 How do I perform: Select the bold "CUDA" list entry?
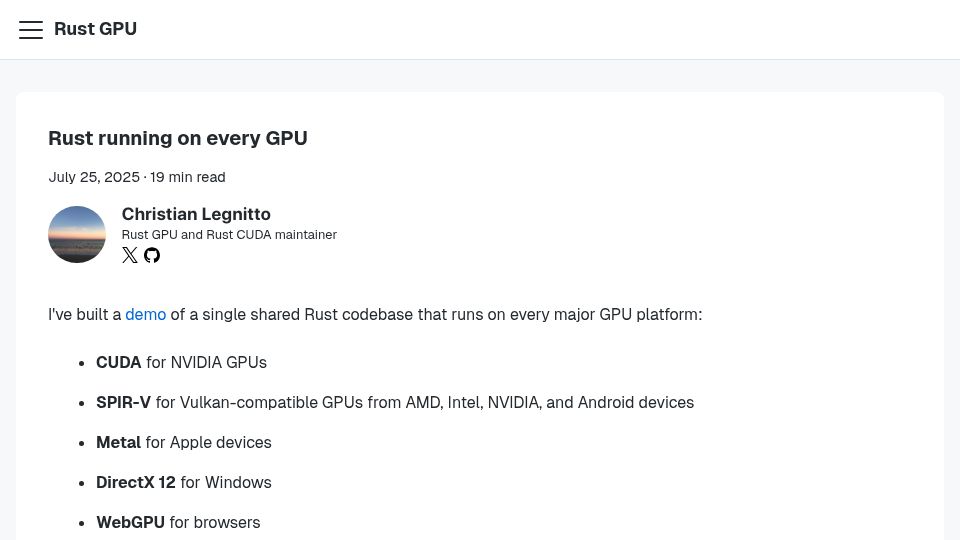pyautogui.click(x=119, y=362)
